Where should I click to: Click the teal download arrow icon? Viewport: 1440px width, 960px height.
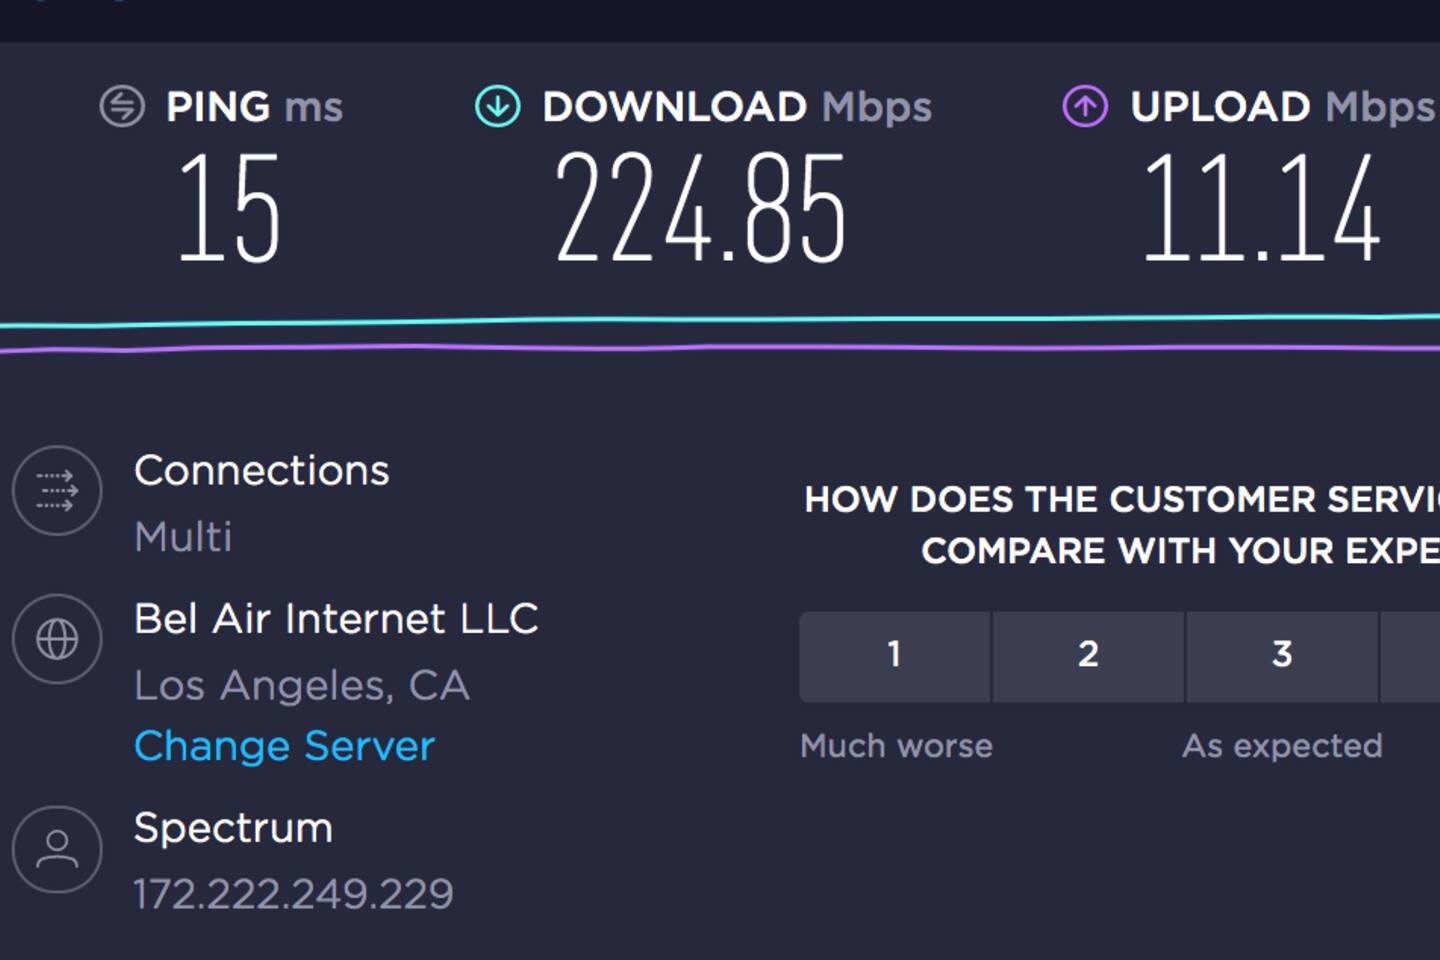(497, 106)
